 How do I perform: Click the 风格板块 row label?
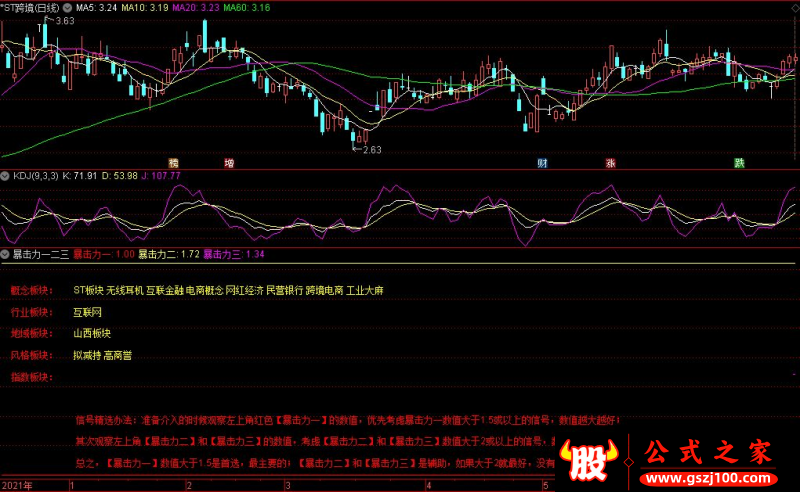(x=32, y=355)
